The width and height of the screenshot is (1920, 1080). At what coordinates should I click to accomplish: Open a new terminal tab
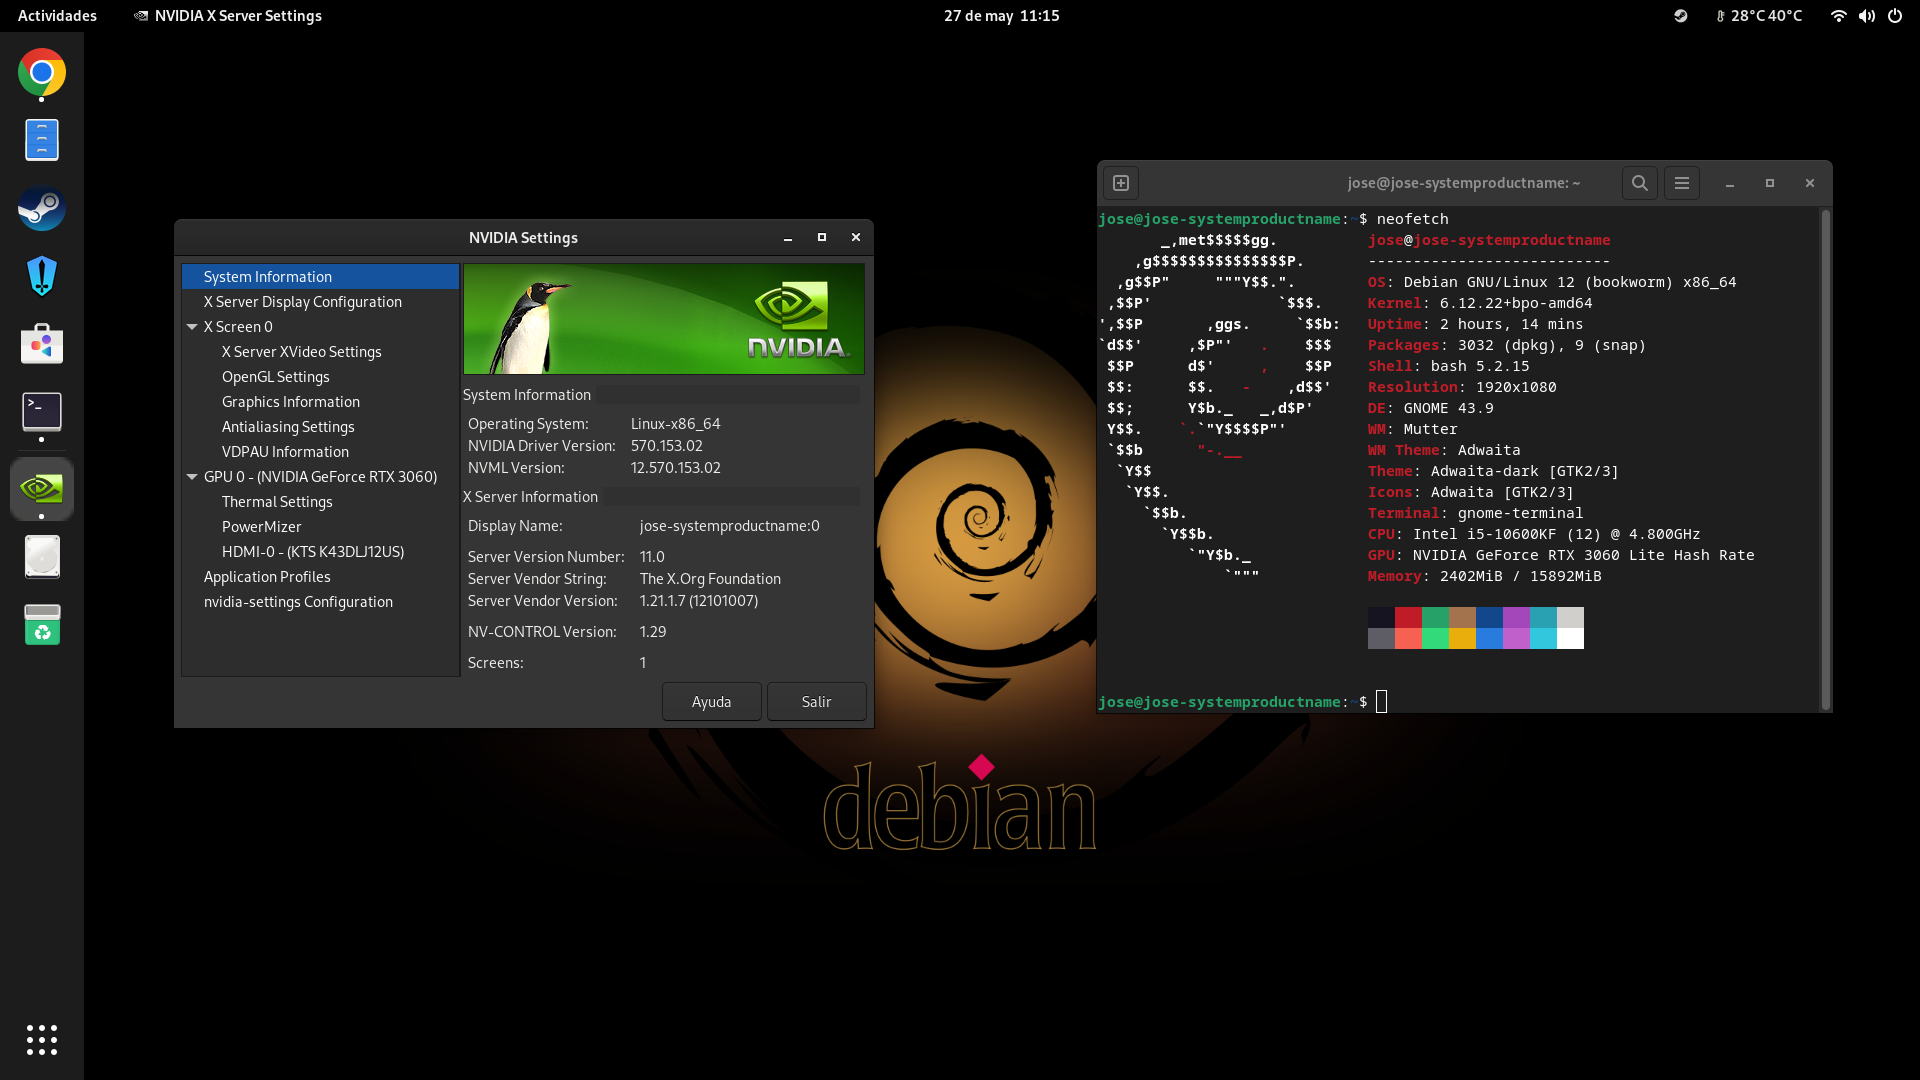click(1121, 183)
